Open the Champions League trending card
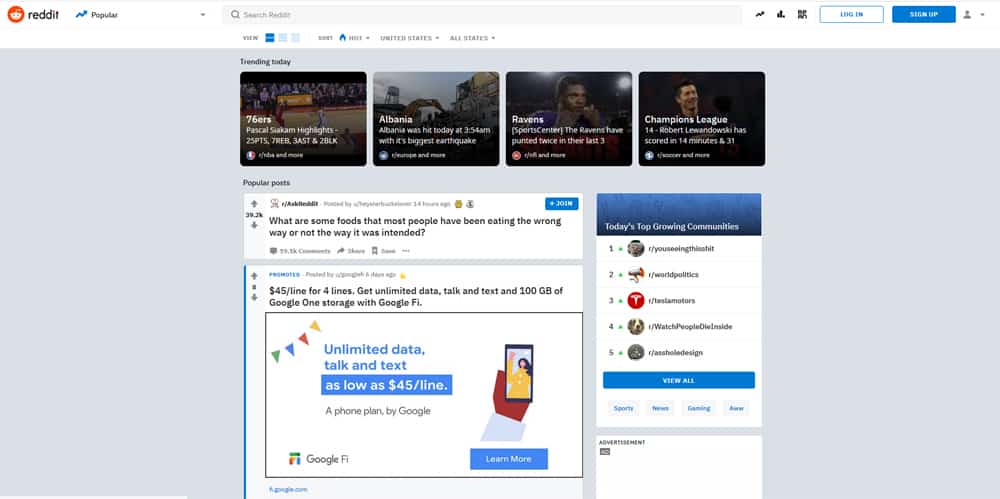The width and height of the screenshot is (1000, 499). click(702, 119)
